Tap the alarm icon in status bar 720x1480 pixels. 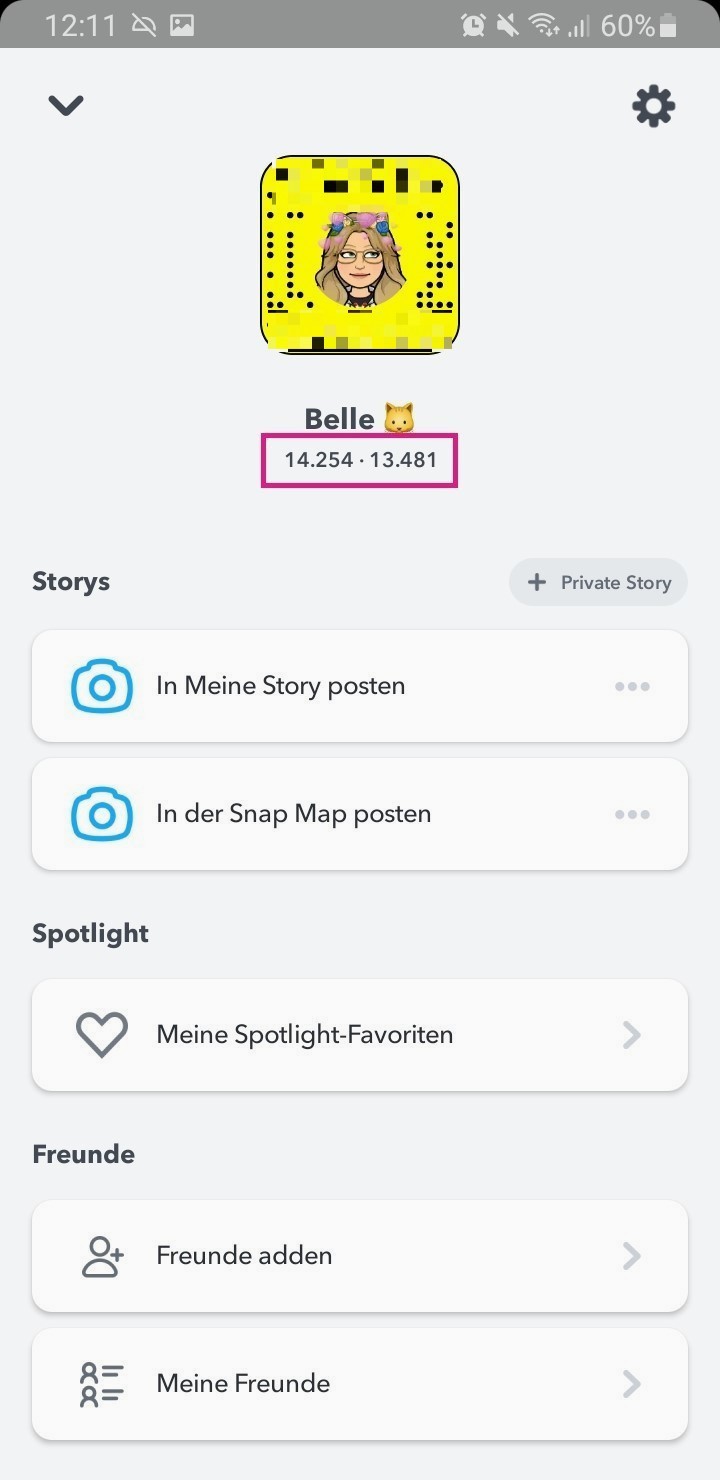(473, 25)
